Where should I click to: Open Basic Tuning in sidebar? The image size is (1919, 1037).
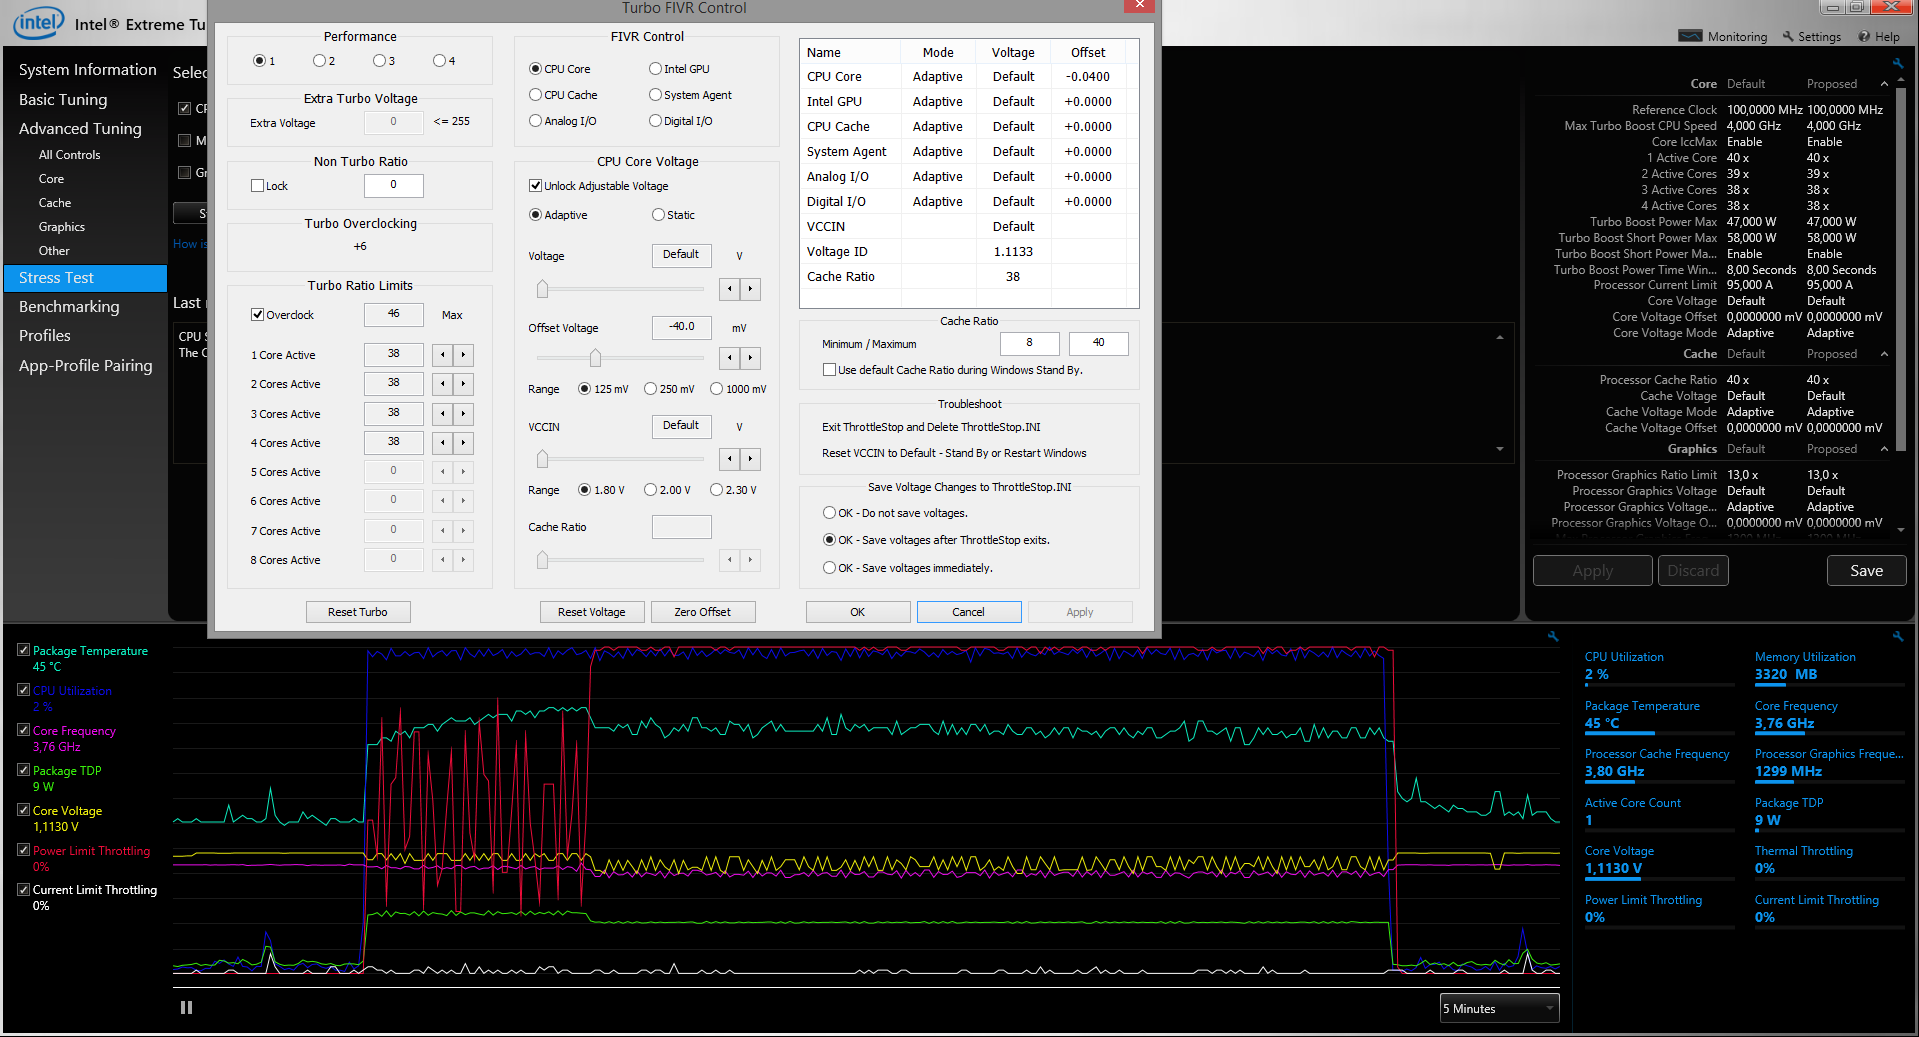(63, 99)
